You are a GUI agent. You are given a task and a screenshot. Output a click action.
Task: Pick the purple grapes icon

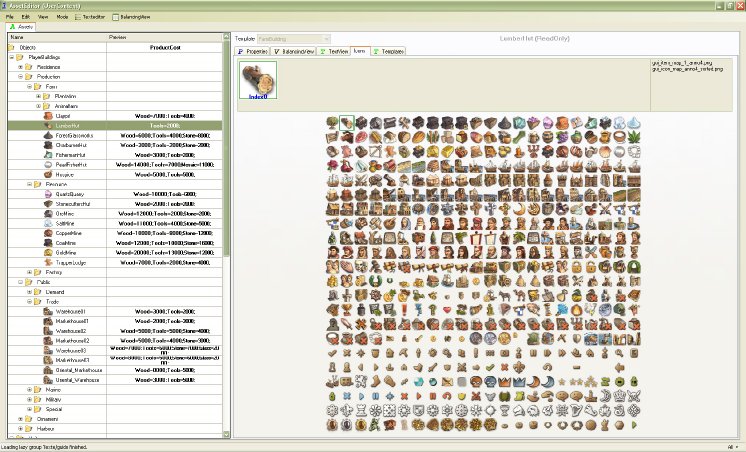pyautogui.click(x=562, y=138)
